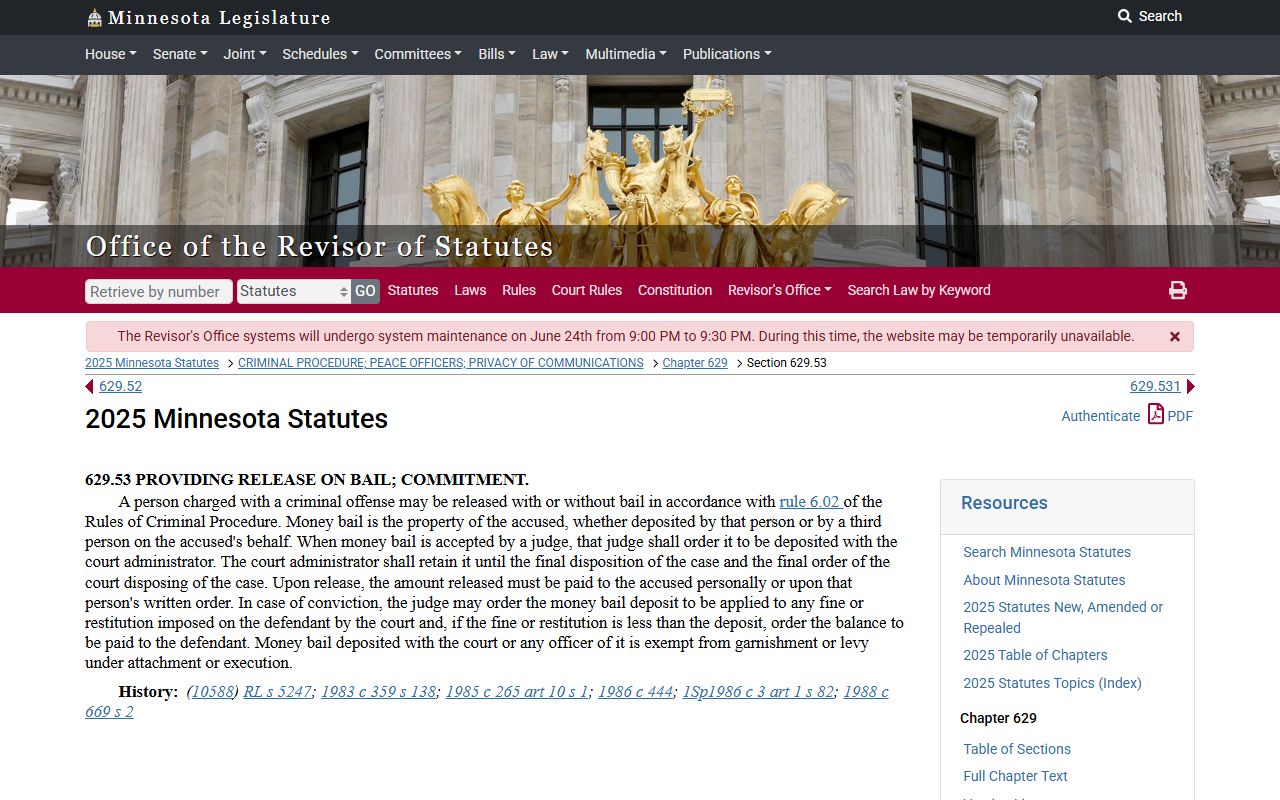Select the Statutes document type combo box

click(293, 291)
